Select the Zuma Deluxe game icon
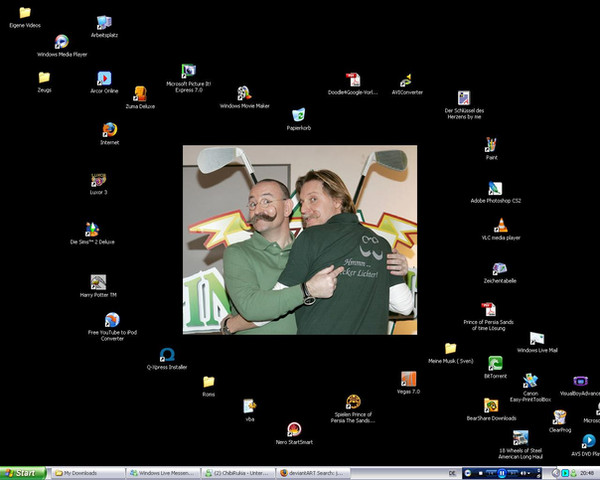Screen dimensions: 600x480 pos(139,93)
